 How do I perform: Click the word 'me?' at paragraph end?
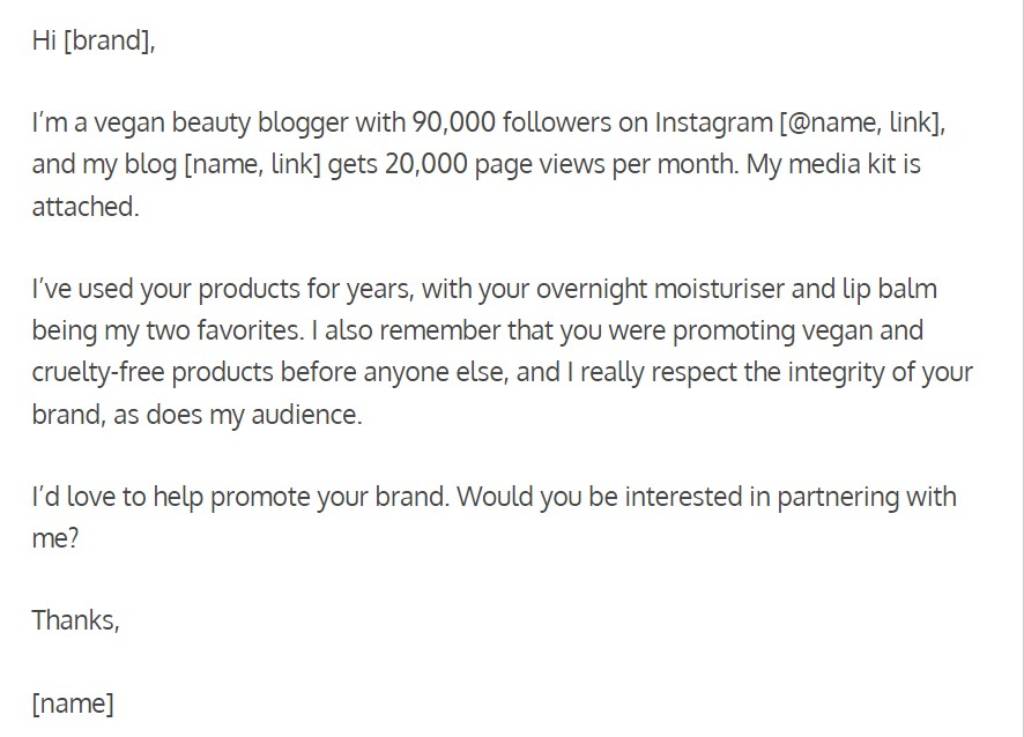pyautogui.click(x=55, y=539)
